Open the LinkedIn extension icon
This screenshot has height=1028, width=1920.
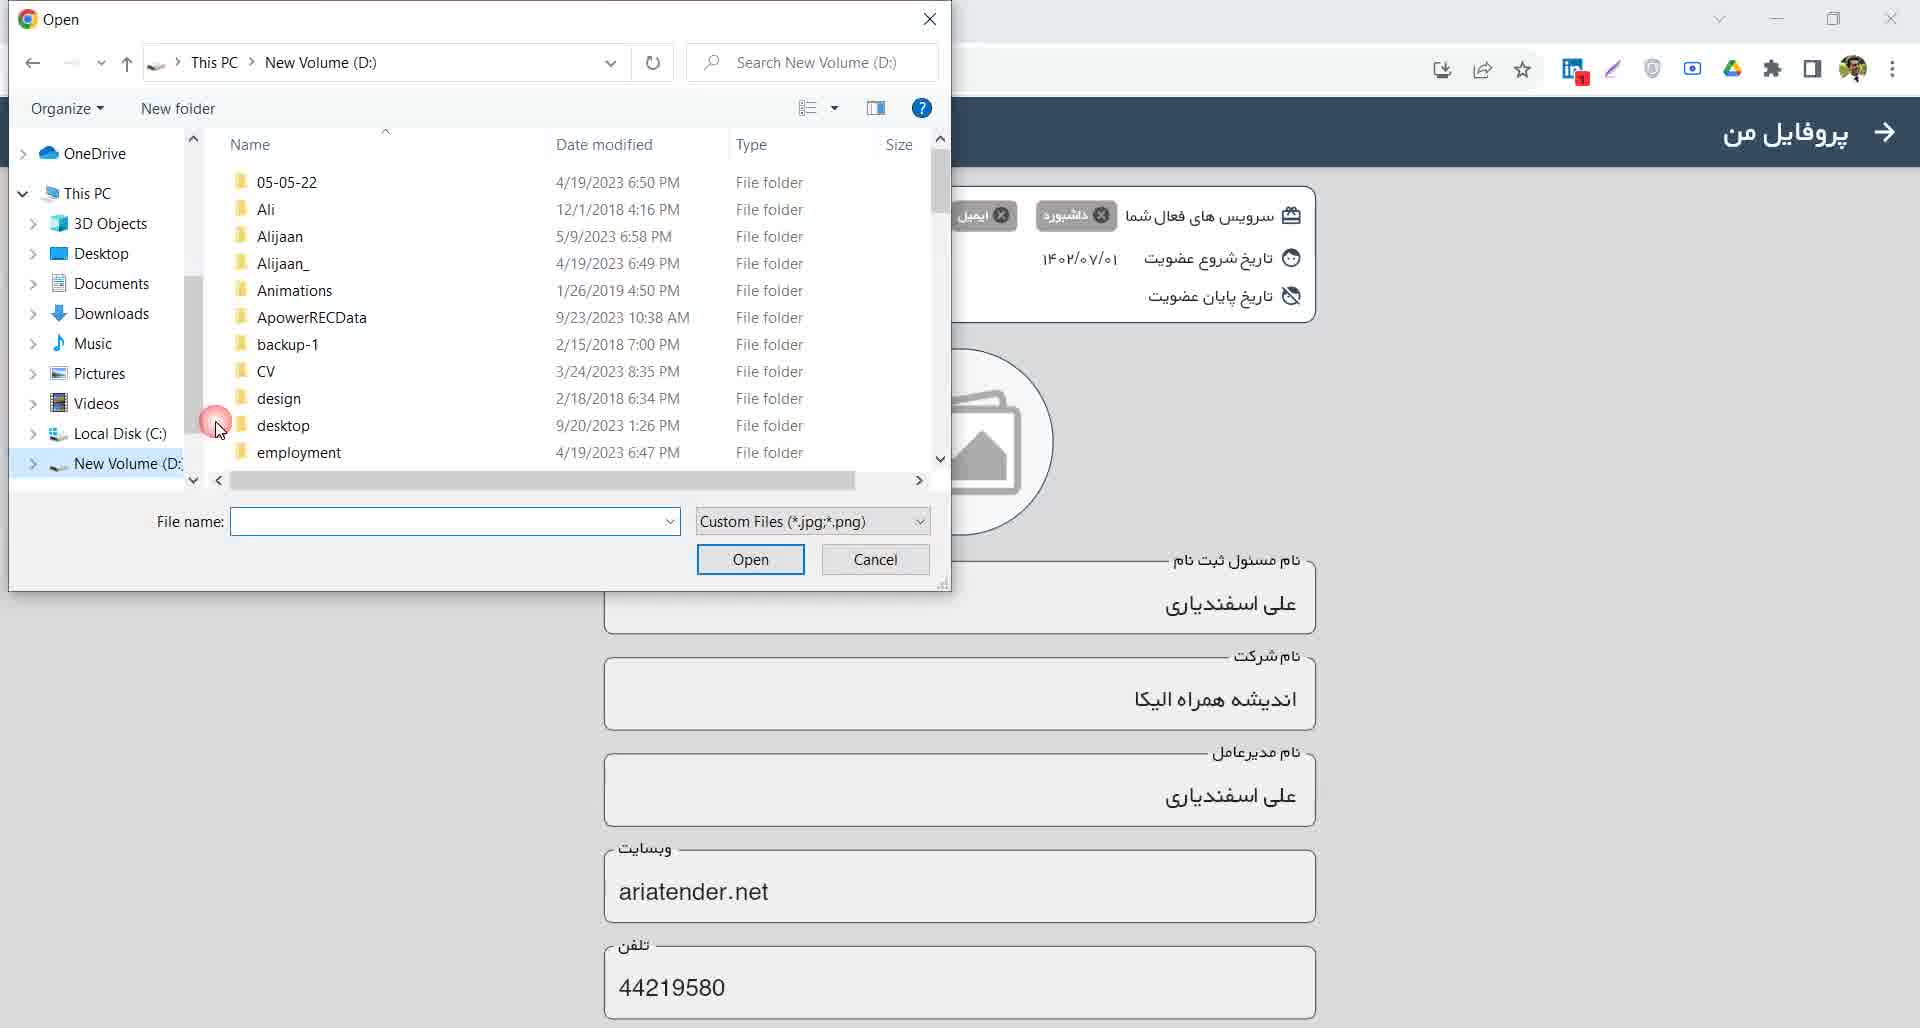(x=1573, y=69)
